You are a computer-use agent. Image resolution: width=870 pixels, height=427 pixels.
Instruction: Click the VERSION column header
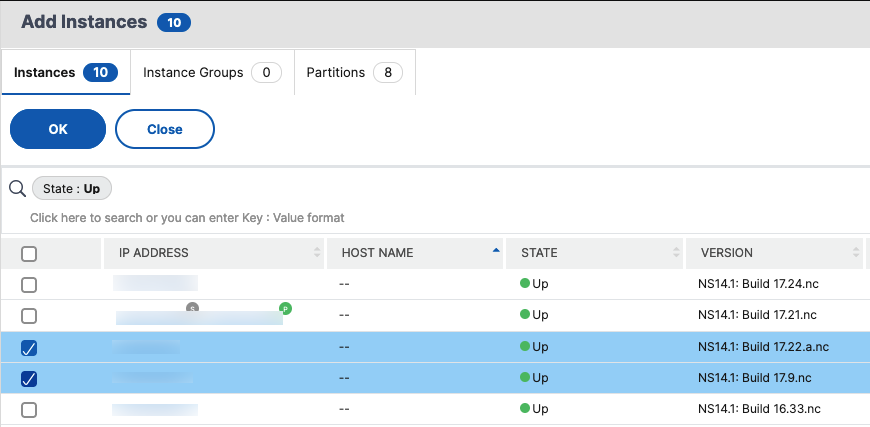point(775,253)
